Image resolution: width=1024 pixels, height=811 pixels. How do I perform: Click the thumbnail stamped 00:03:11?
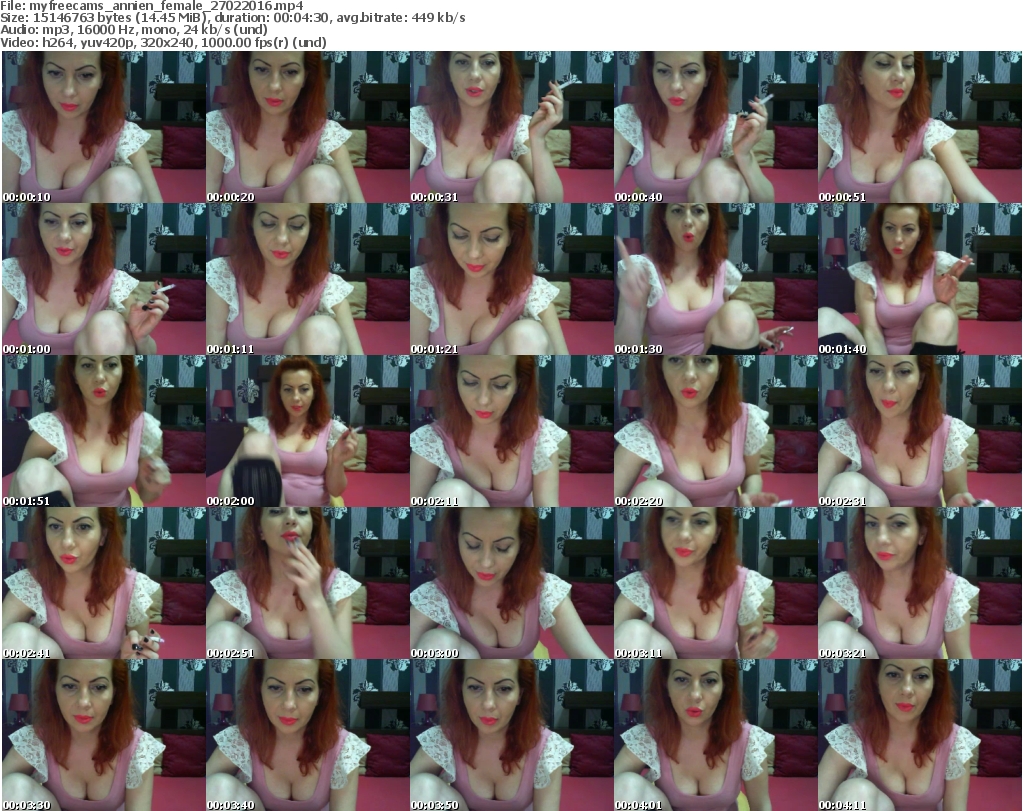tap(716, 583)
